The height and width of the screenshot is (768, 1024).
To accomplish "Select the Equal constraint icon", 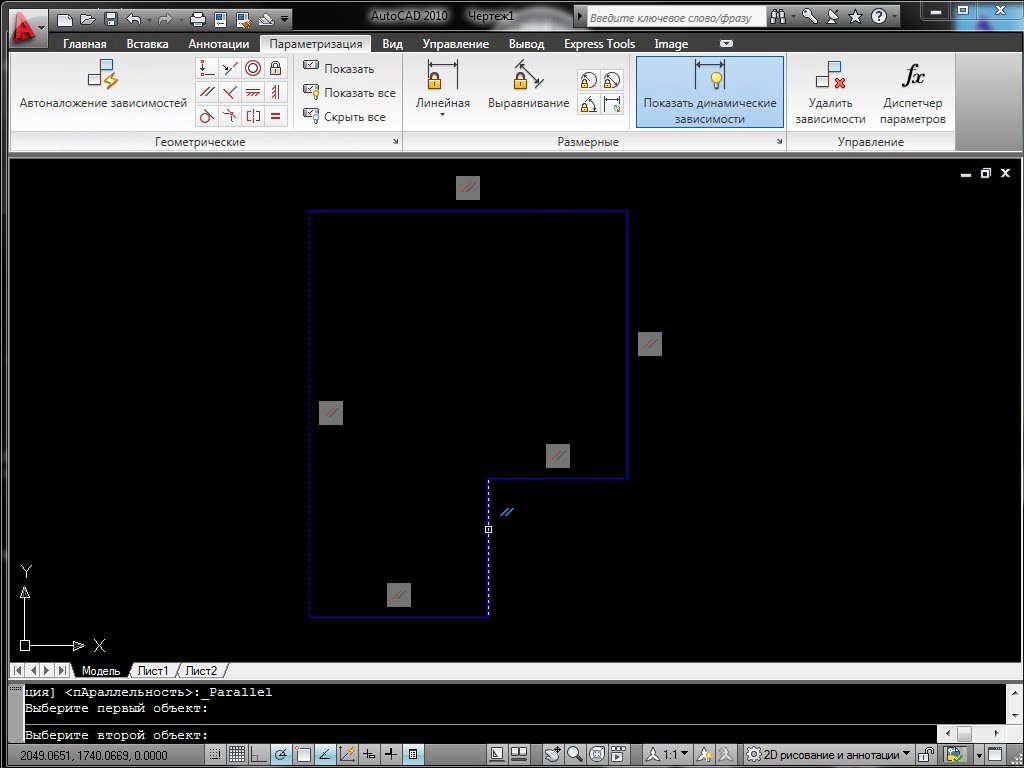I will (277, 116).
